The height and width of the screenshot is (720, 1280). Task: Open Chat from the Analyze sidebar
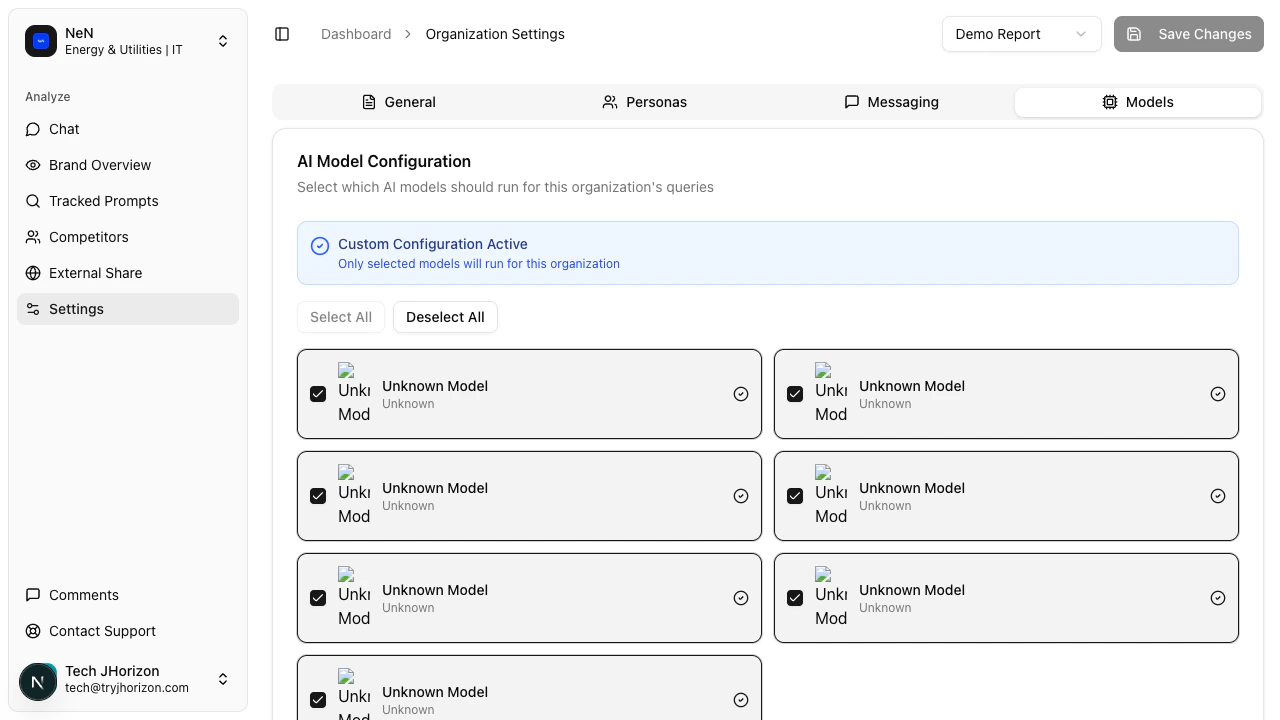[63, 129]
